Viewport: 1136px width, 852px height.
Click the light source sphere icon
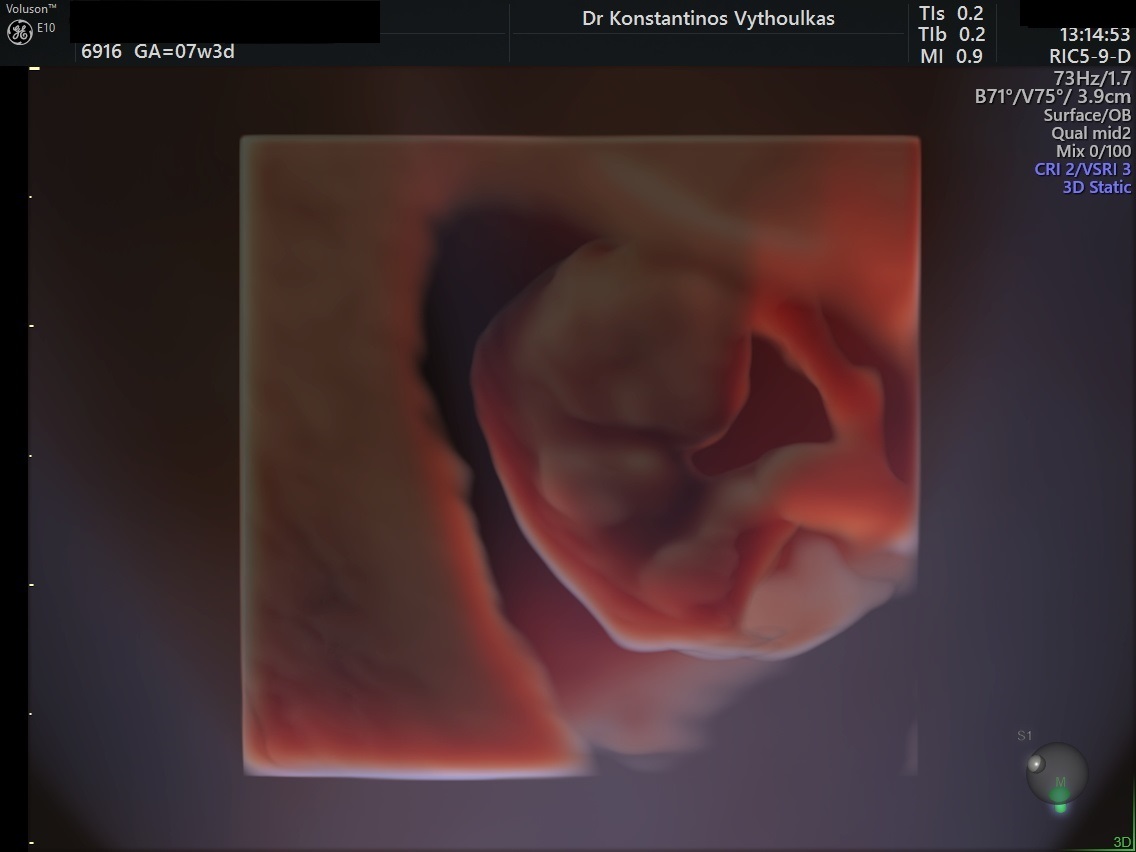[x=1056, y=772]
